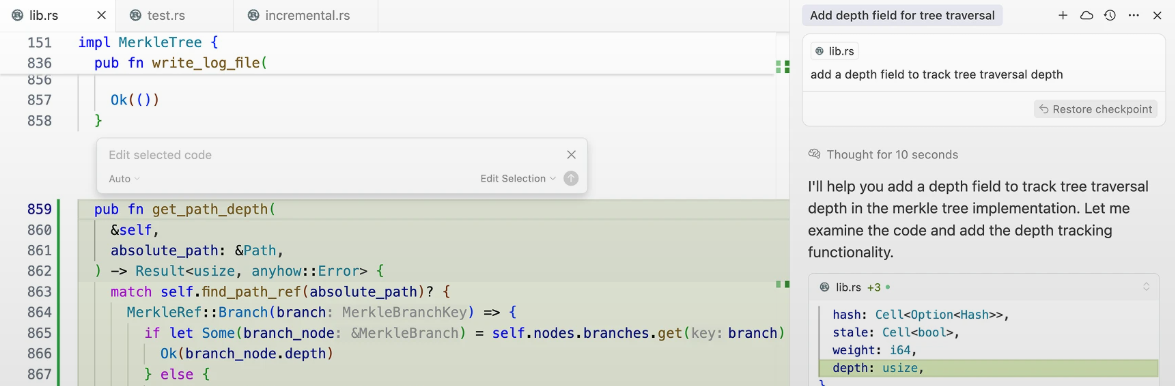This screenshot has height=386, width=1175.
Task: Click the lib.rs context chip in chat message
Action: coord(835,51)
